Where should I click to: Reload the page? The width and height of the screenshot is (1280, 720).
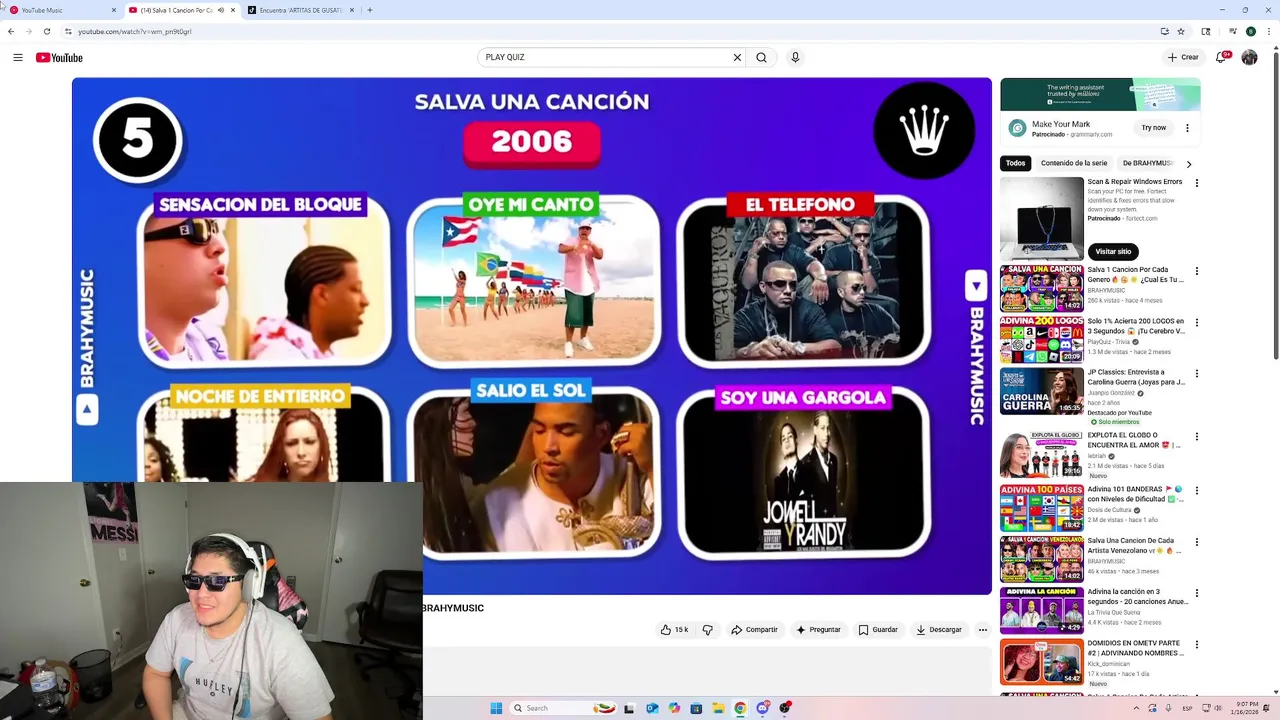coord(47,31)
